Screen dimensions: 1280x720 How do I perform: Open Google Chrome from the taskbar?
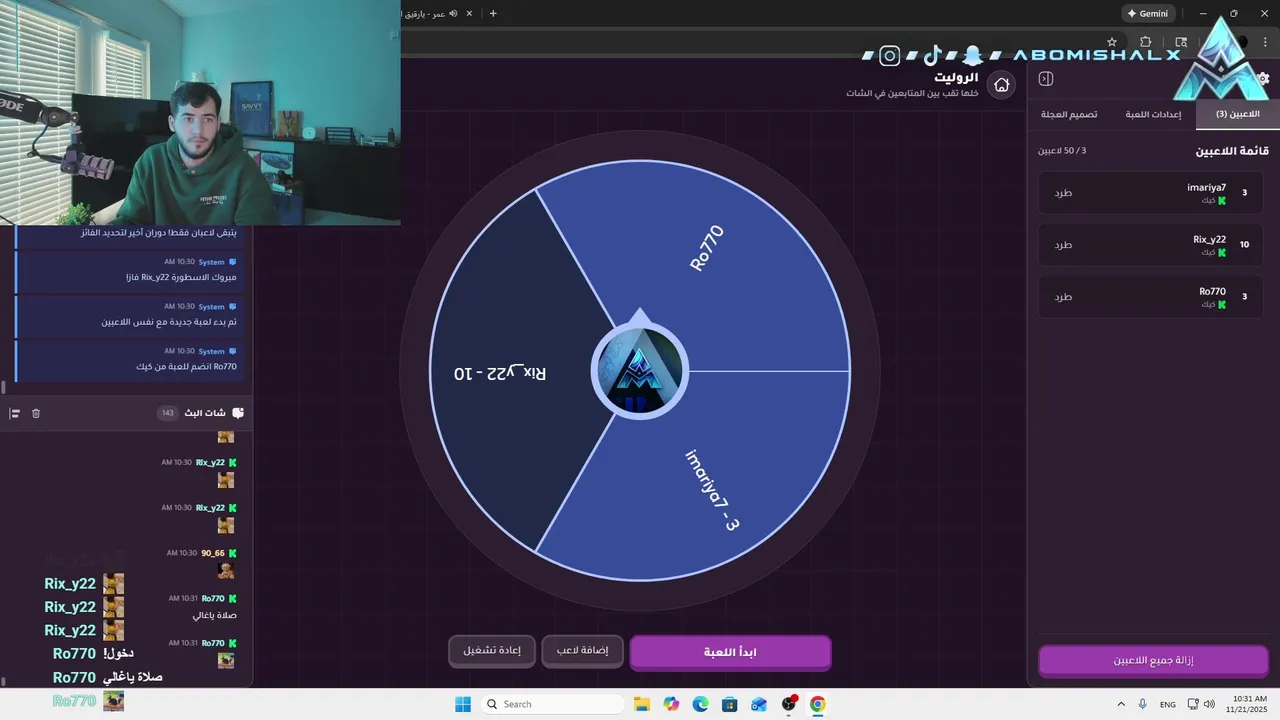[818, 704]
